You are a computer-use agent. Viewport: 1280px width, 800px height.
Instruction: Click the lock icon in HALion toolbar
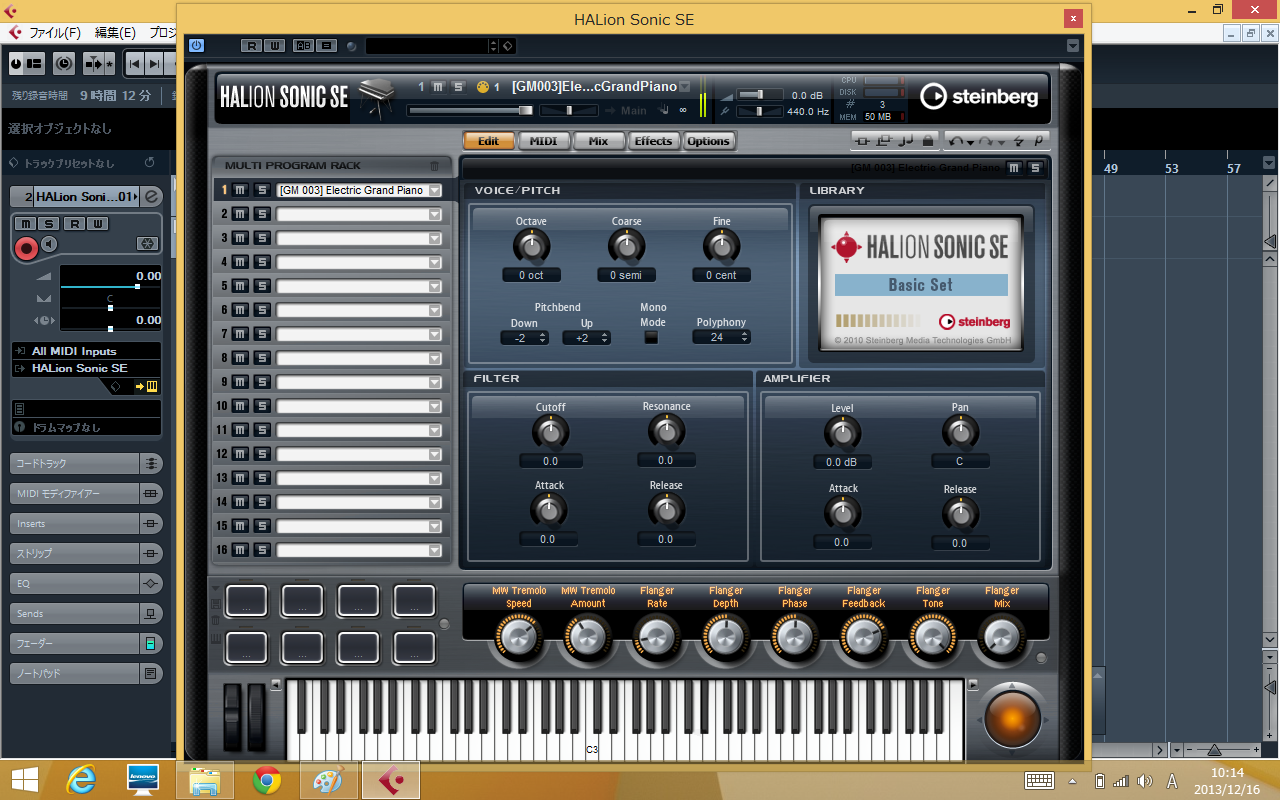[928, 141]
